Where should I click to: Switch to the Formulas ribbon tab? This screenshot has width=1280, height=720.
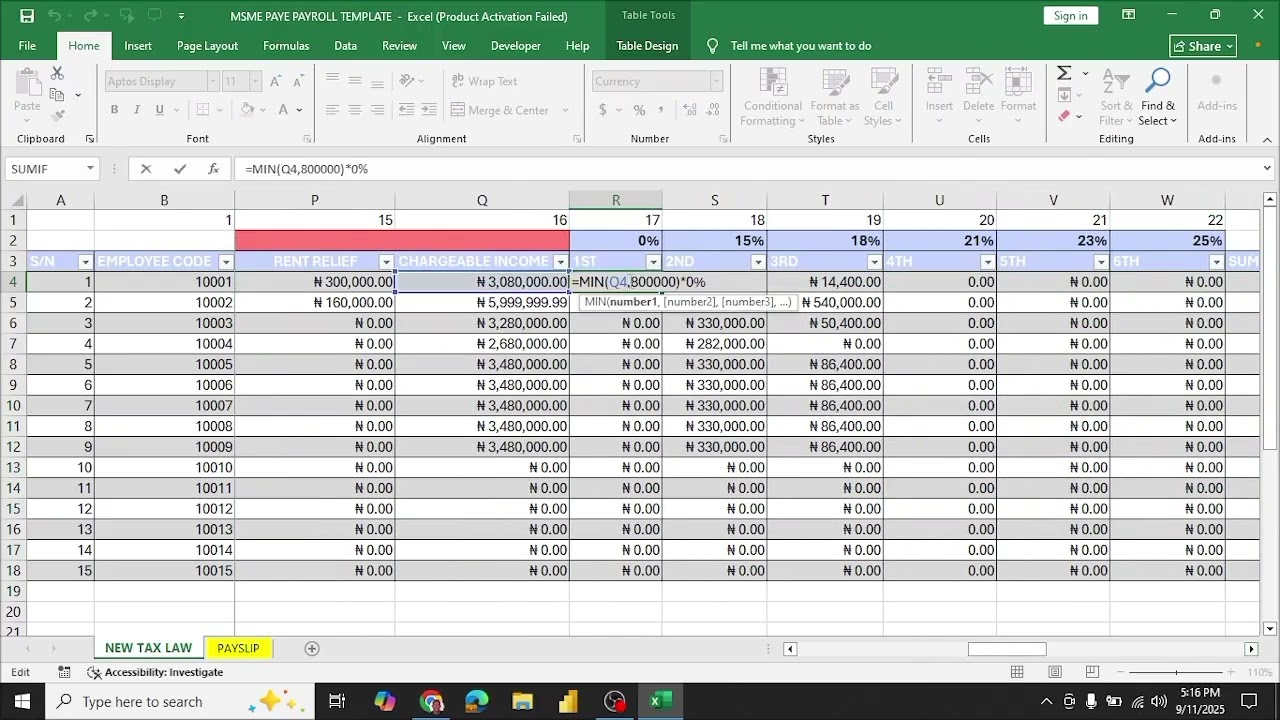click(x=286, y=46)
